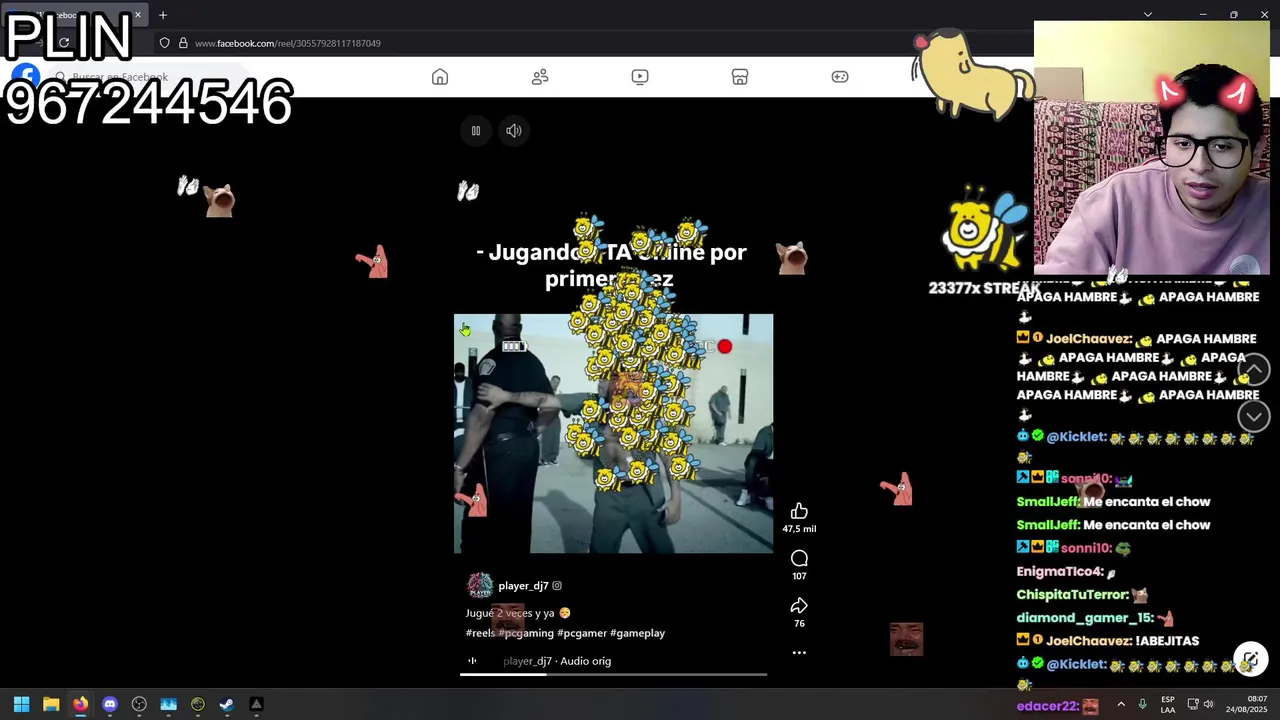Open the Windows Start menu
The width and height of the screenshot is (1280, 720).
pos(21,704)
